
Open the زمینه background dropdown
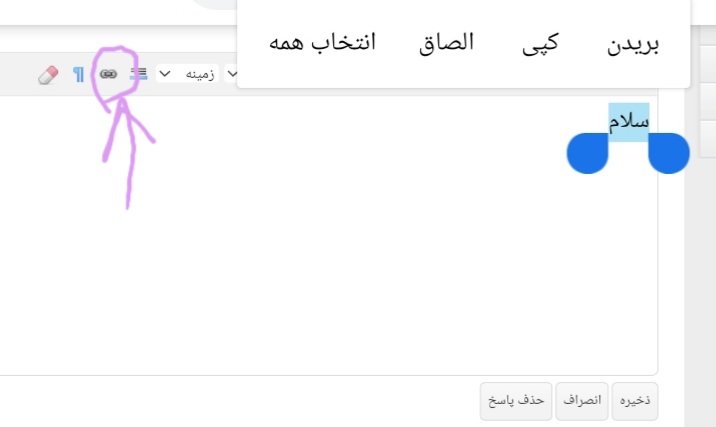(187, 74)
